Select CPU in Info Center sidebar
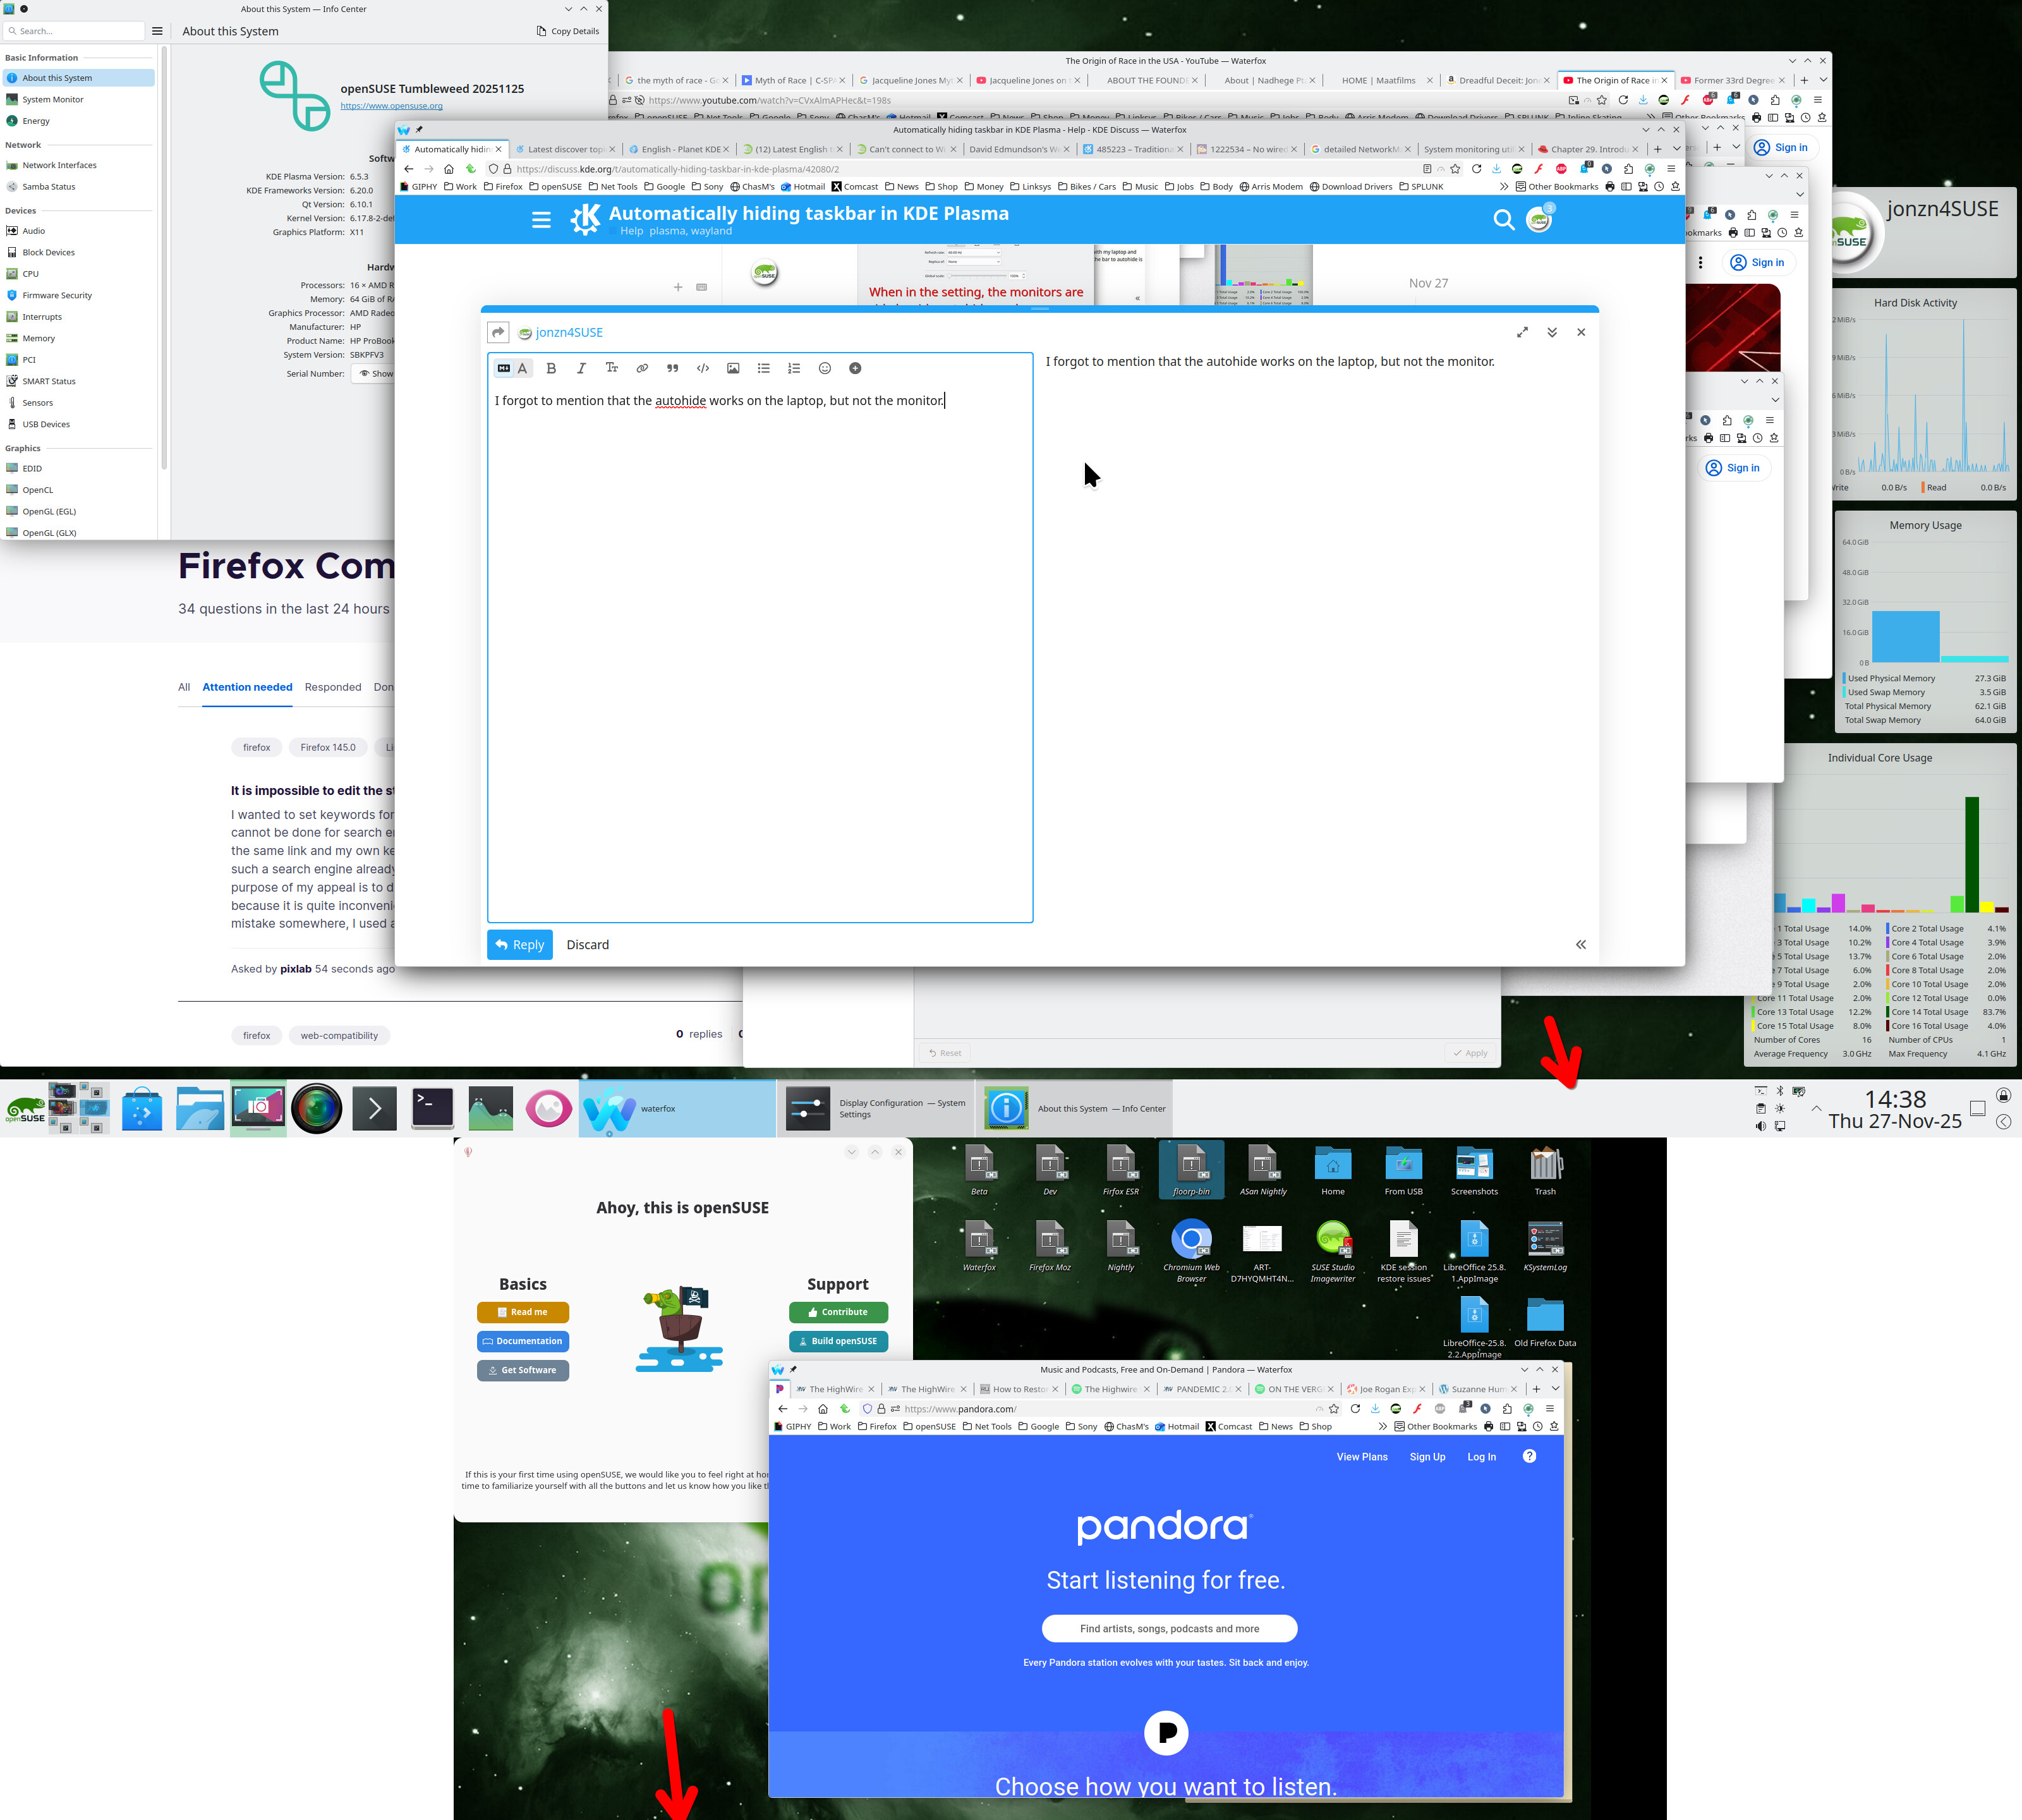The image size is (2022, 1820). 31,274
